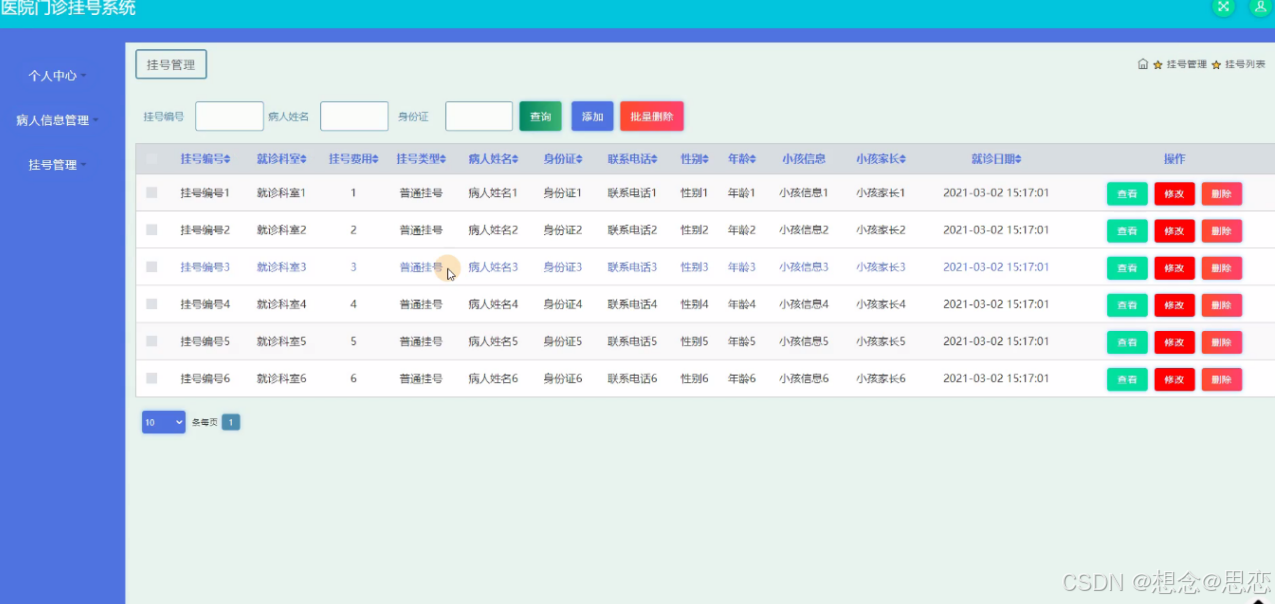The height and width of the screenshot is (604, 1275).
Task: Check the box for row 挂号编号2
Action: [x=152, y=229]
